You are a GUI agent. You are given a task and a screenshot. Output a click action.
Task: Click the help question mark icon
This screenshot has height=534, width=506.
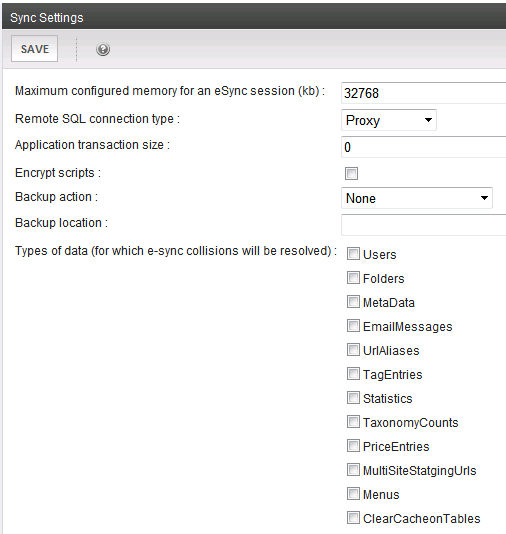[103, 49]
